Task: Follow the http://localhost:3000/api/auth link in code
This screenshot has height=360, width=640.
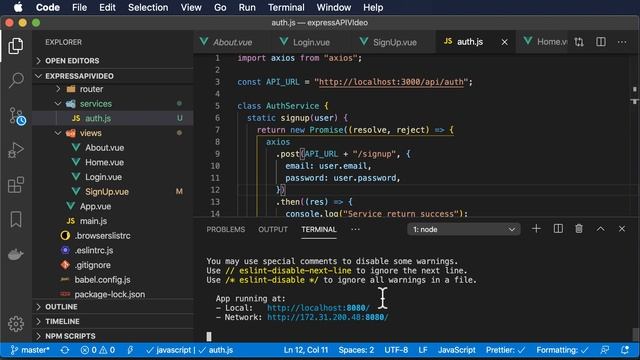Action: pos(391,82)
